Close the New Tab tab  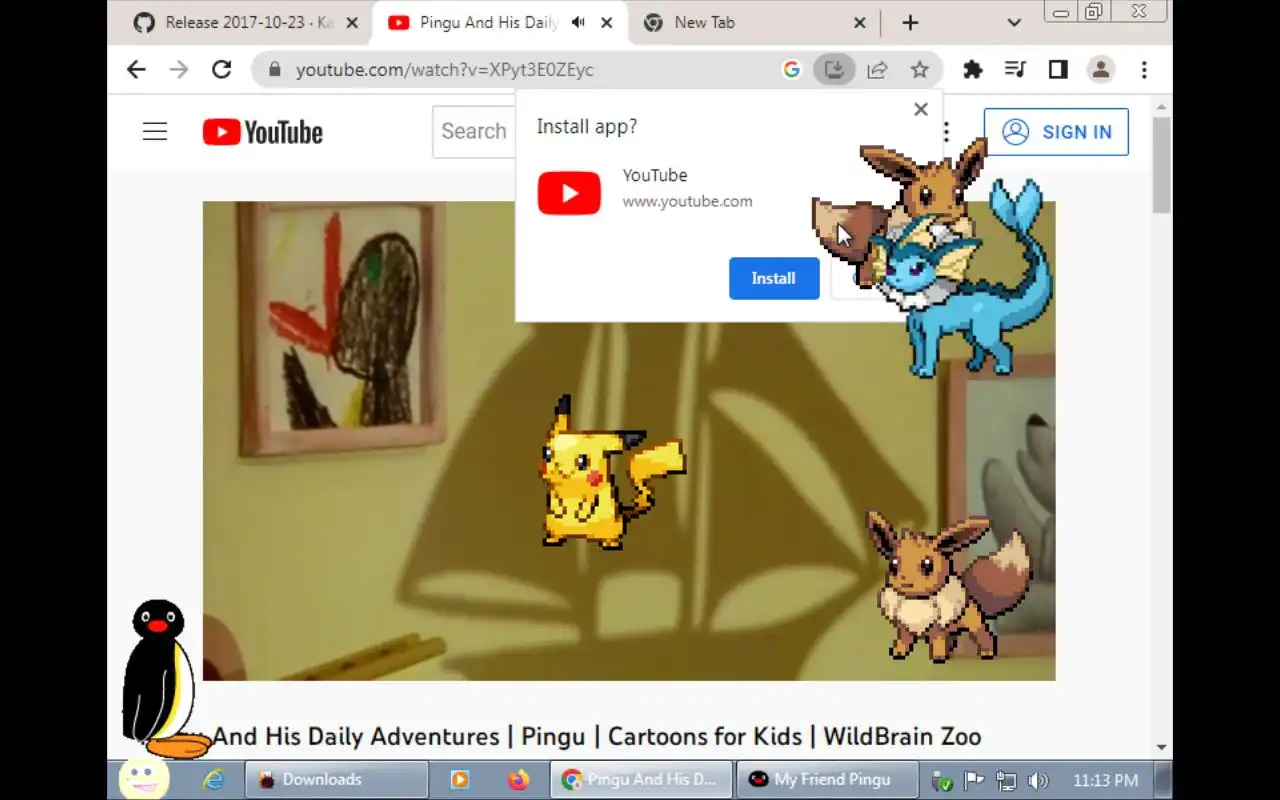860,23
